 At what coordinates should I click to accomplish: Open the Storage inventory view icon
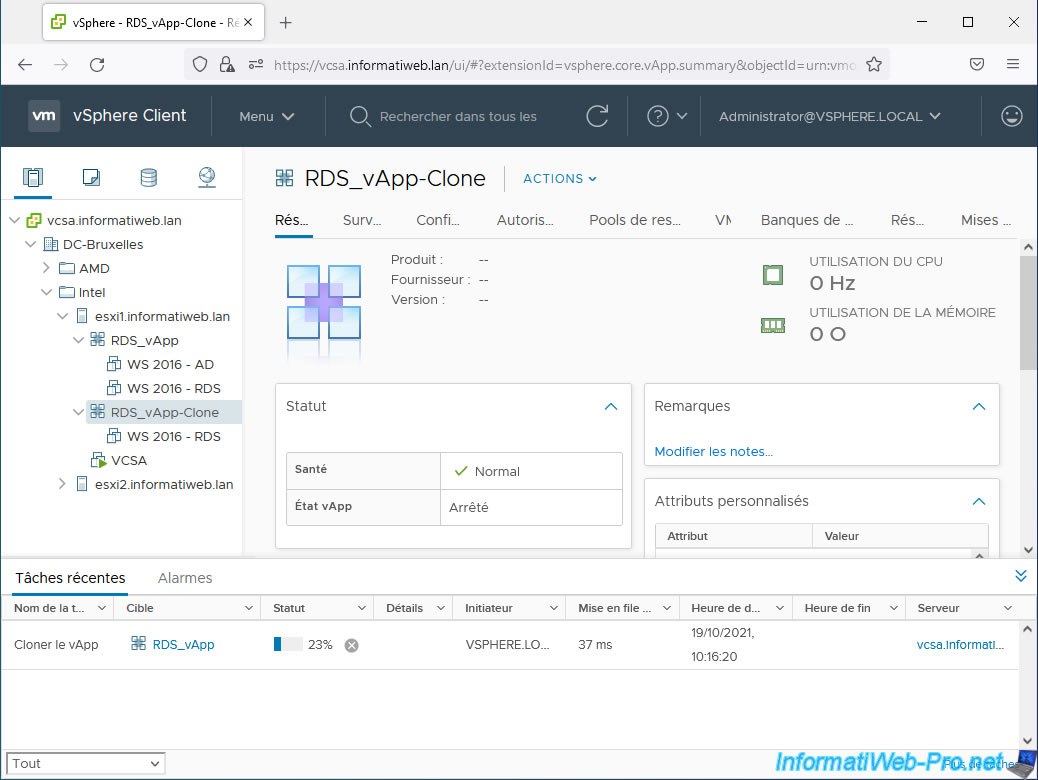[x=148, y=178]
